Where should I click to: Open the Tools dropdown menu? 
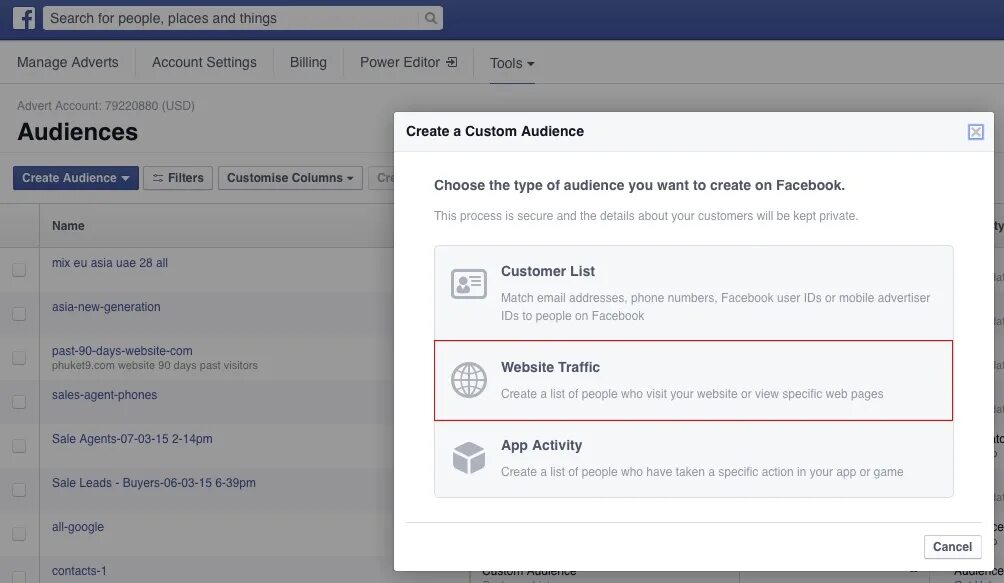point(512,63)
